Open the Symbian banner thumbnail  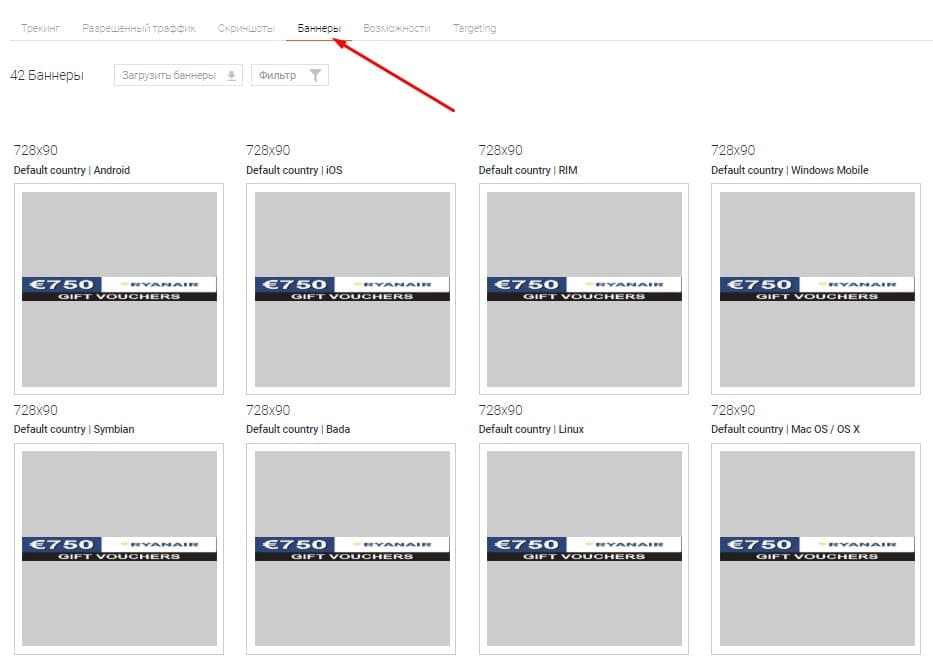point(119,549)
